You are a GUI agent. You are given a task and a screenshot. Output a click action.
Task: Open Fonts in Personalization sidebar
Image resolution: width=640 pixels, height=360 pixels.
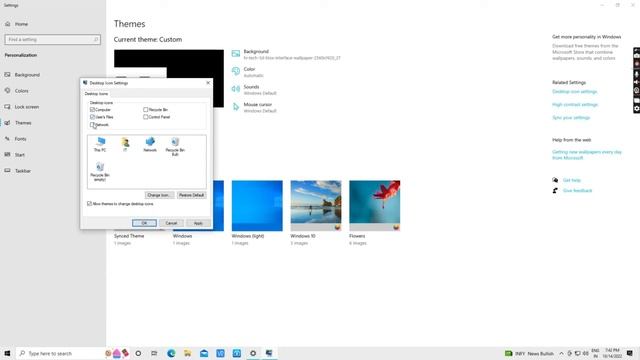click(x=20, y=139)
